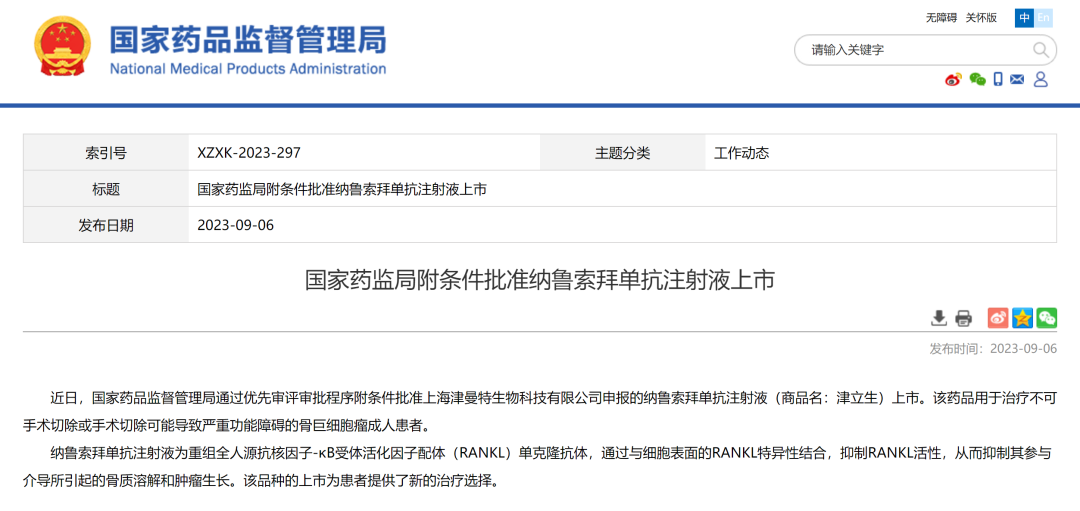Switch language to 中 (Chinese)
This screenshot has width=1080, height=511.
click(x=1024, y=18)
